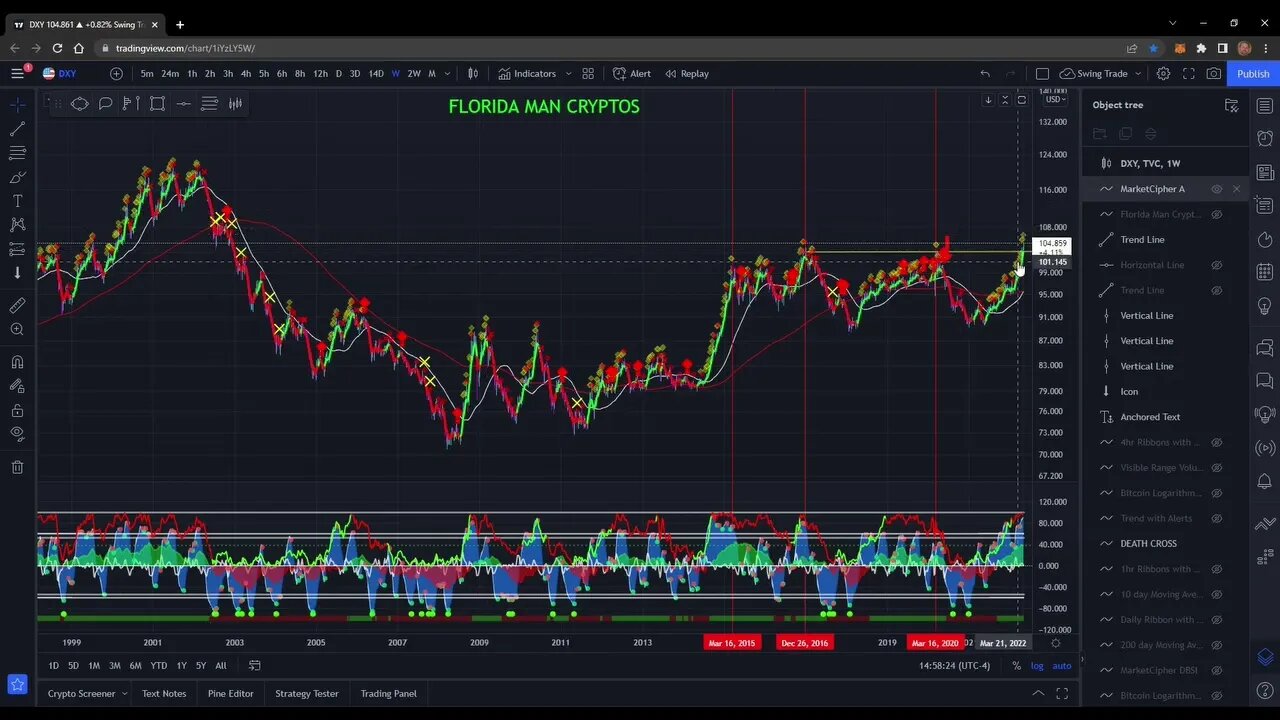Lock all drawing tools
Screen dimensions: 1280x720
pos(17,410)
